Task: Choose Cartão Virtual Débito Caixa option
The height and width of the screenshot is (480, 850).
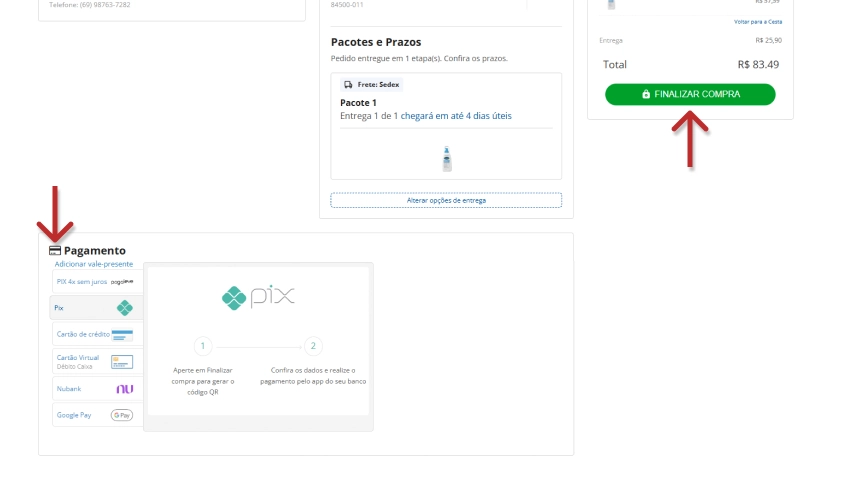Action: (78, 362)
